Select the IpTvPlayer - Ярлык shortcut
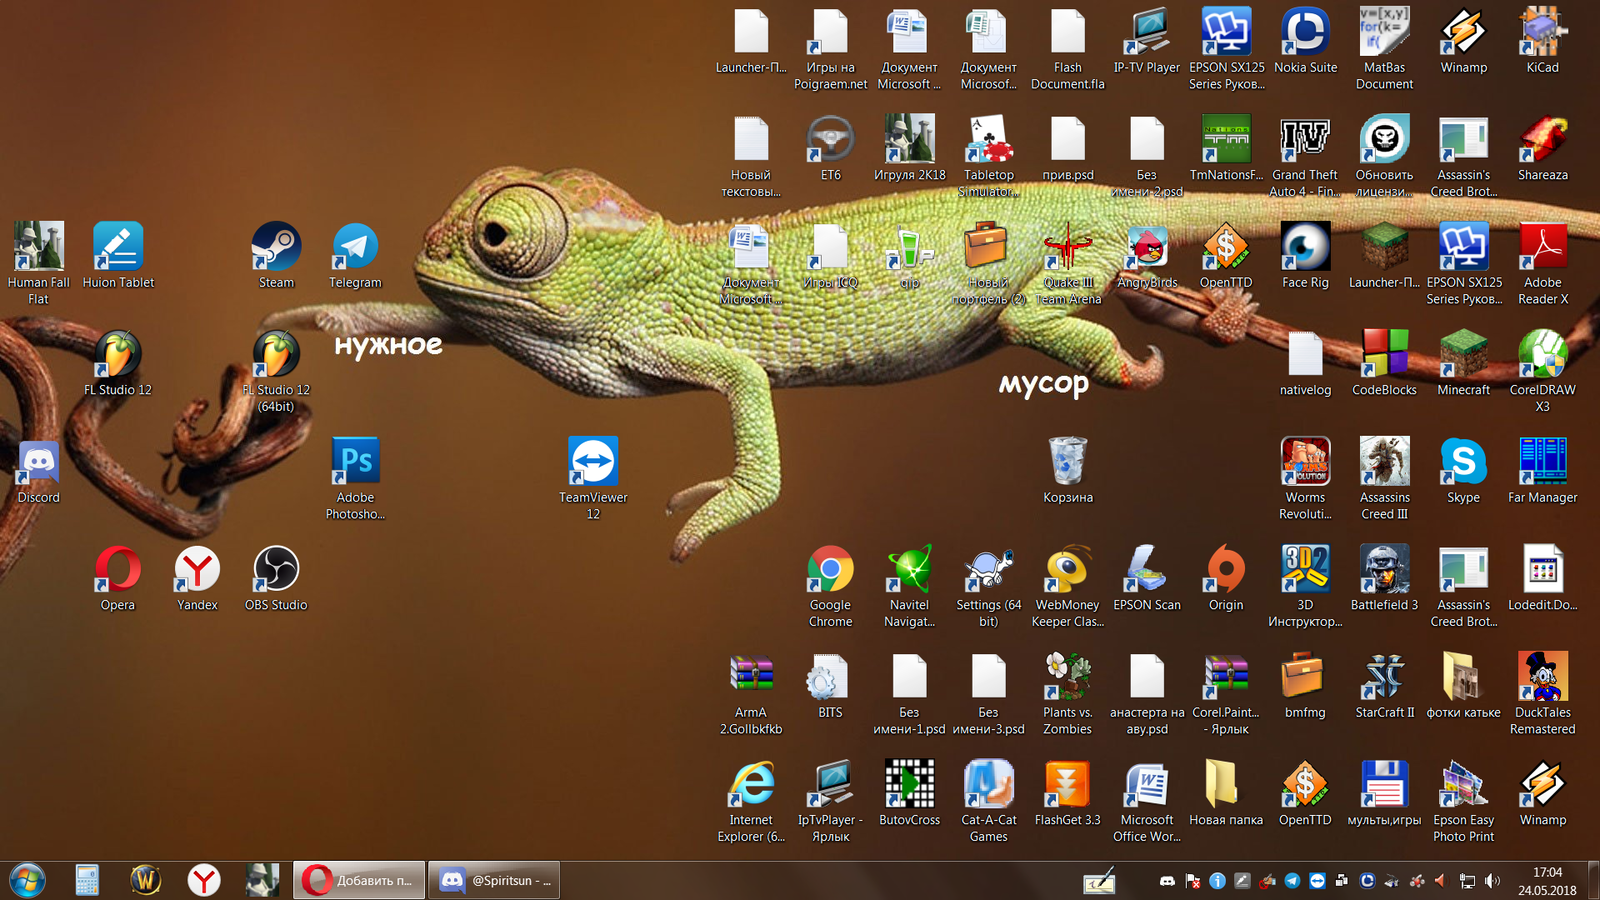 click(830, 801)
